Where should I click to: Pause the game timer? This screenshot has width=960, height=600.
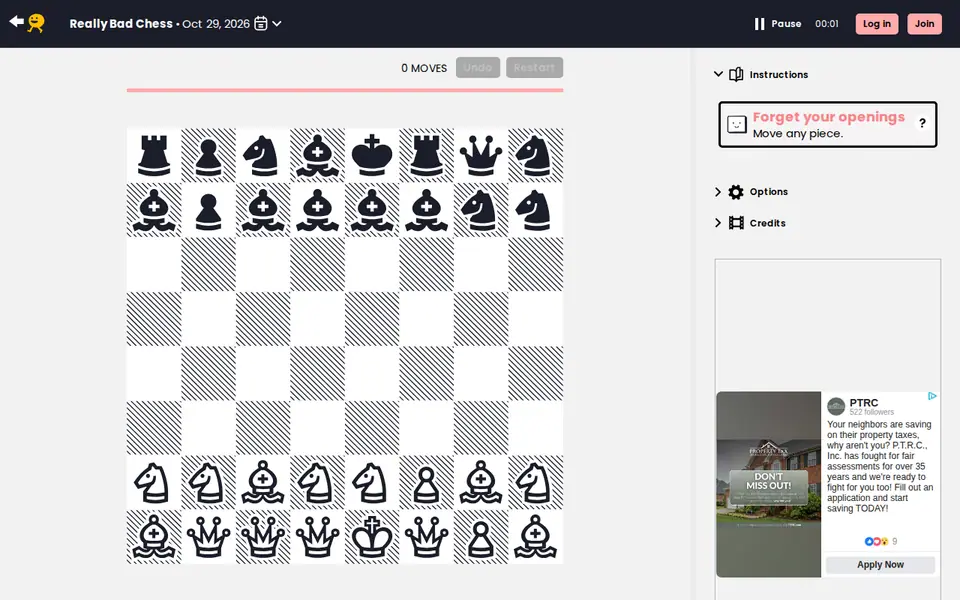778,23
